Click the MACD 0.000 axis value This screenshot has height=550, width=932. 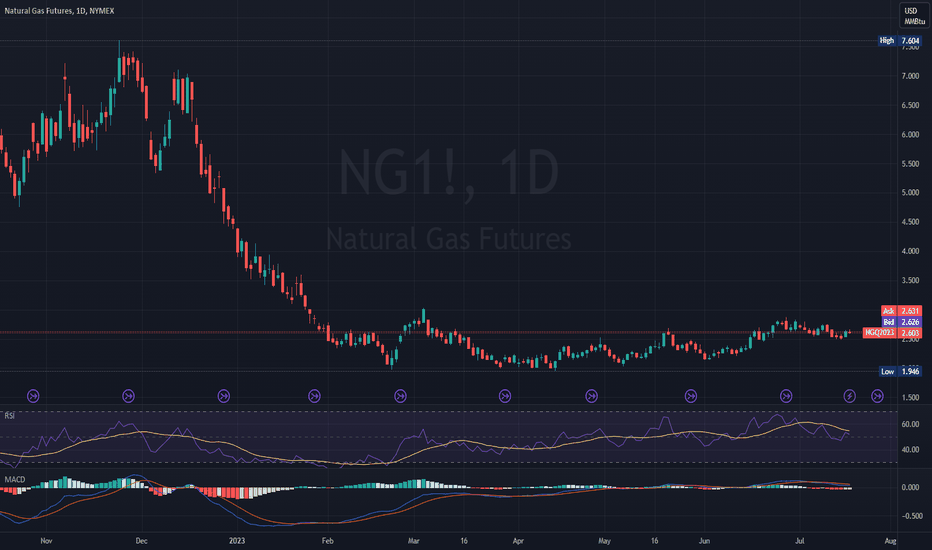tap(910, 487)
